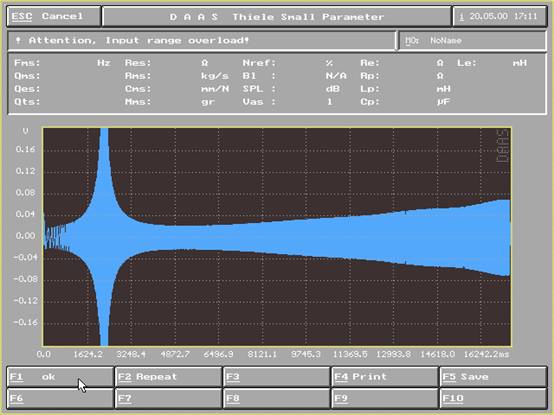Click the blank F6 function button

pos(60,398)
